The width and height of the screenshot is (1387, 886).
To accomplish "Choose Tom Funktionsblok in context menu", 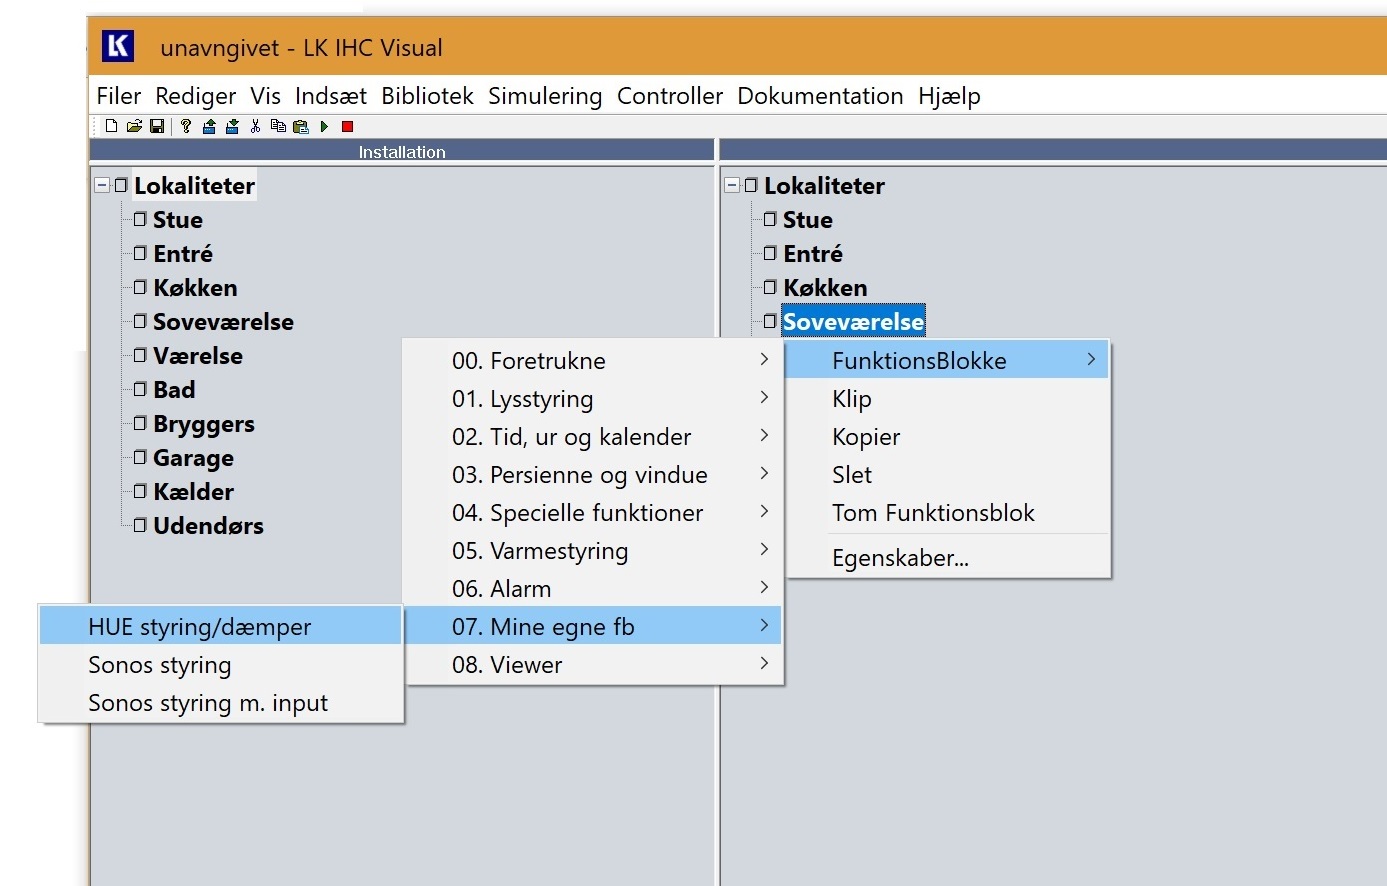I will tap(948, 513).
